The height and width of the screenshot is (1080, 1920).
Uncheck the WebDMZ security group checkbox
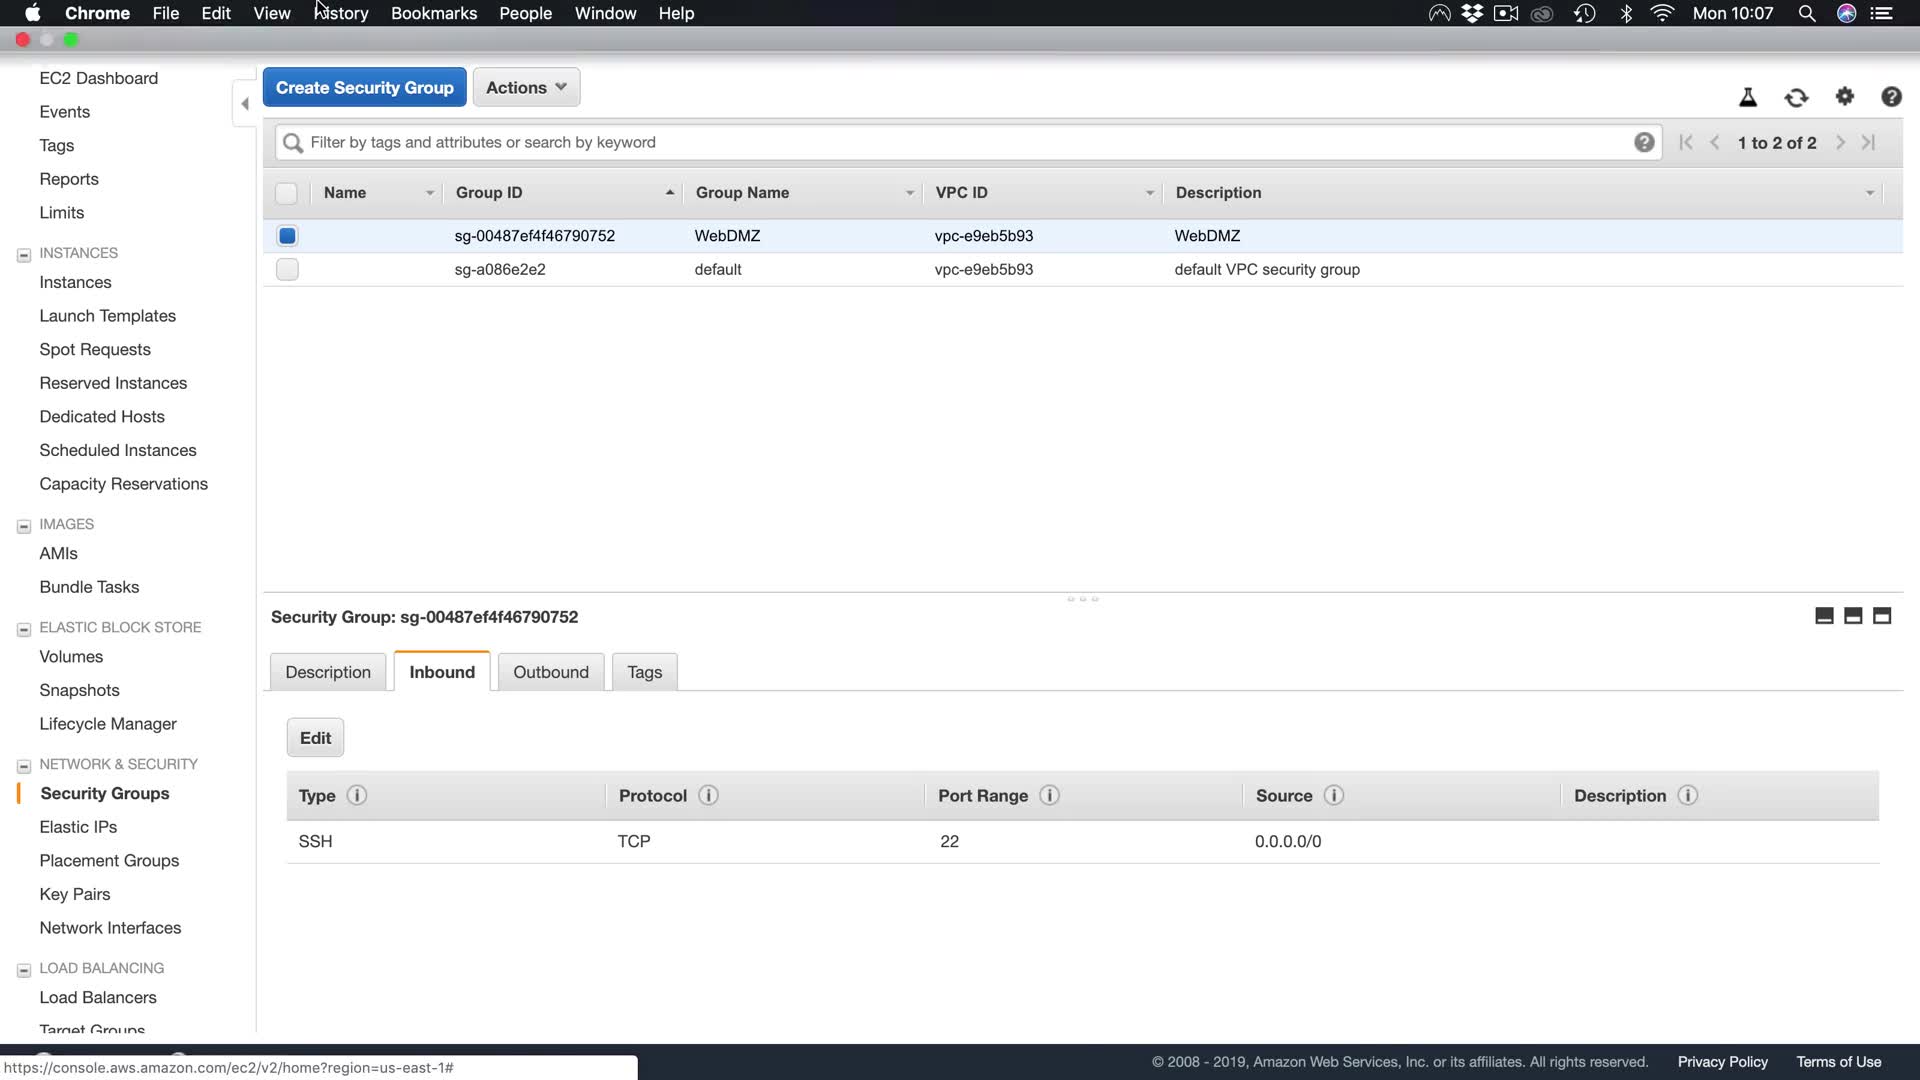[287, 236]
